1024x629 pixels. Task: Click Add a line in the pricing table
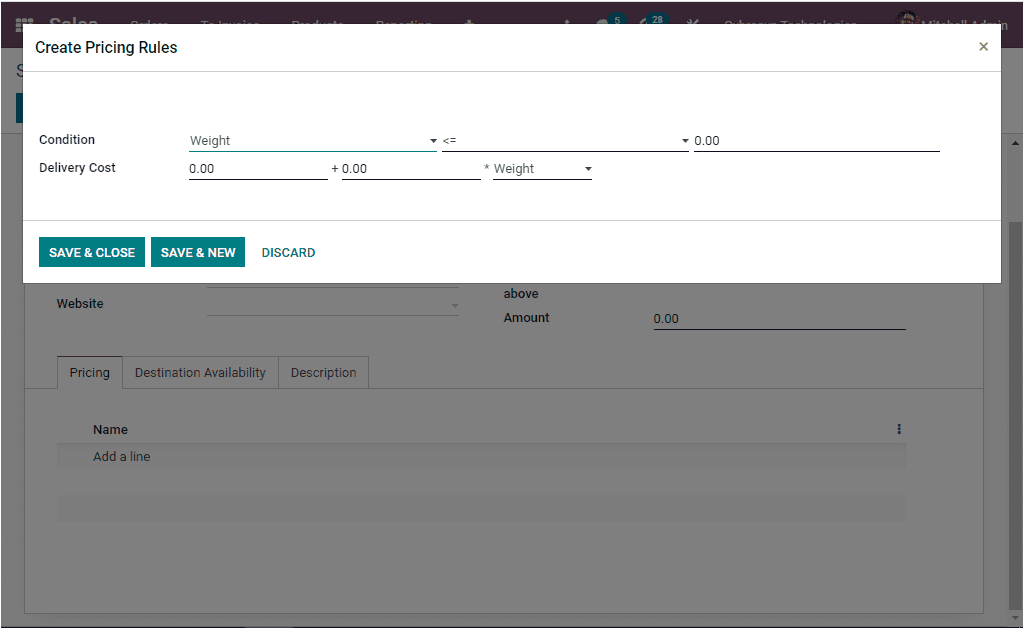pos(121,456)
